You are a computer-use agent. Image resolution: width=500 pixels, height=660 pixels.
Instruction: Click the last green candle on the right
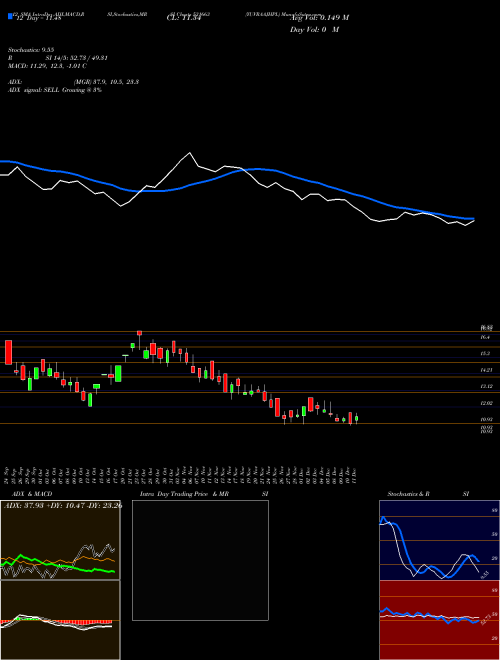click(x=356, y=418)
